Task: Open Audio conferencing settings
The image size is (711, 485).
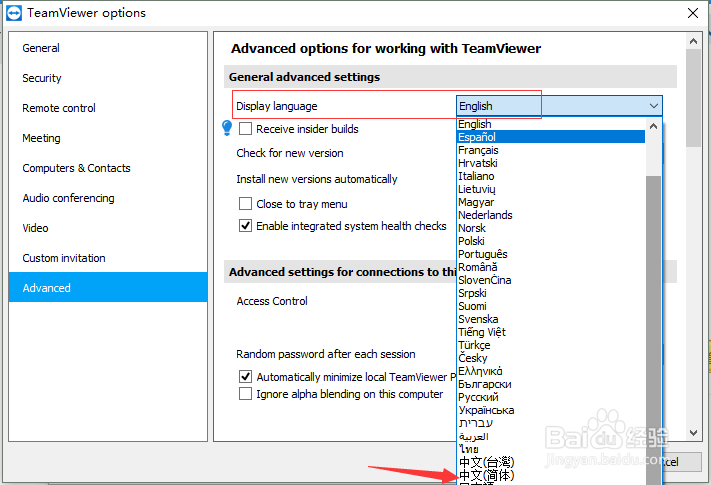Action: (x=107, y=198)
